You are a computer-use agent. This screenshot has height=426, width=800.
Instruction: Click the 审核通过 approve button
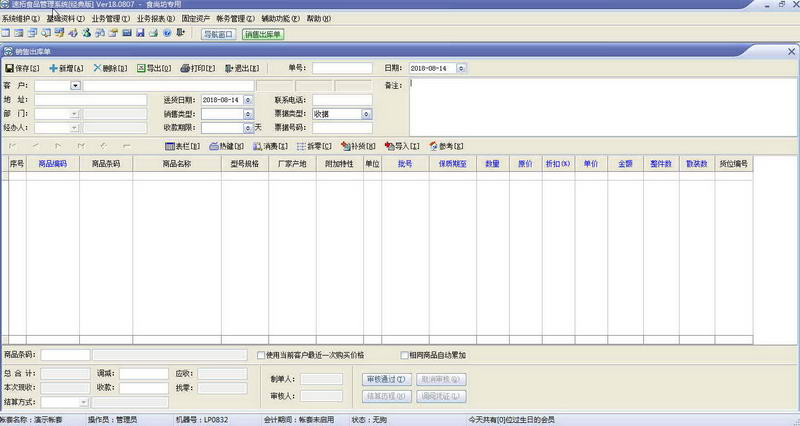tap(386, 380)
